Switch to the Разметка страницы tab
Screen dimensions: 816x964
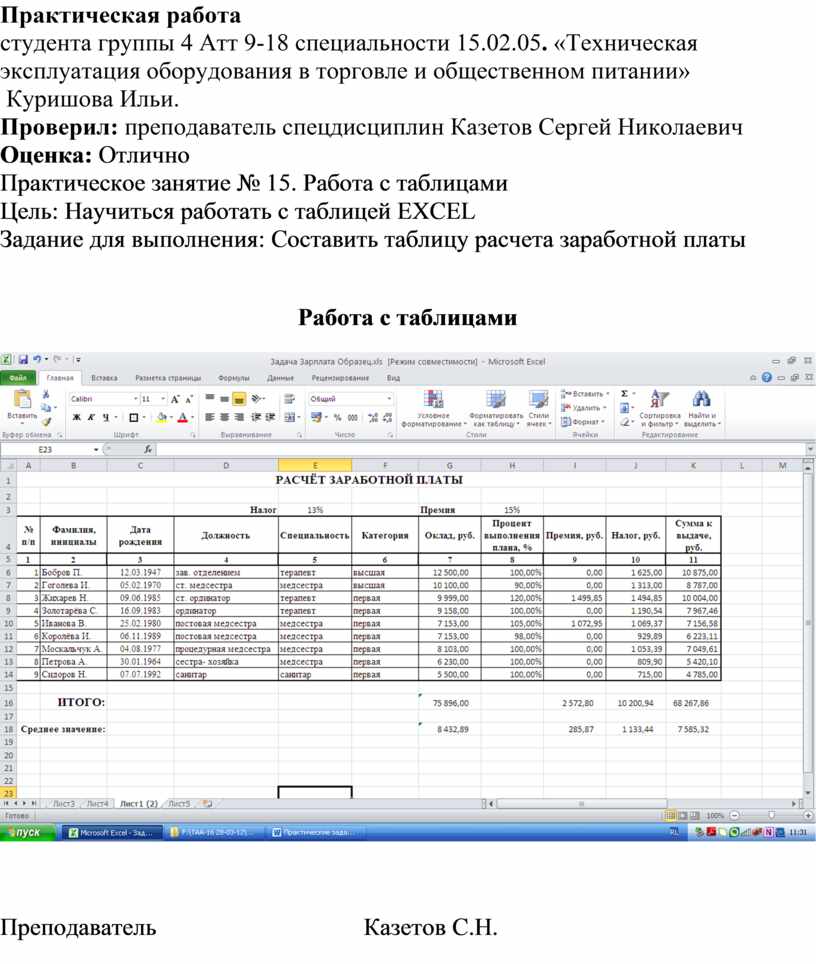[168, 377]
